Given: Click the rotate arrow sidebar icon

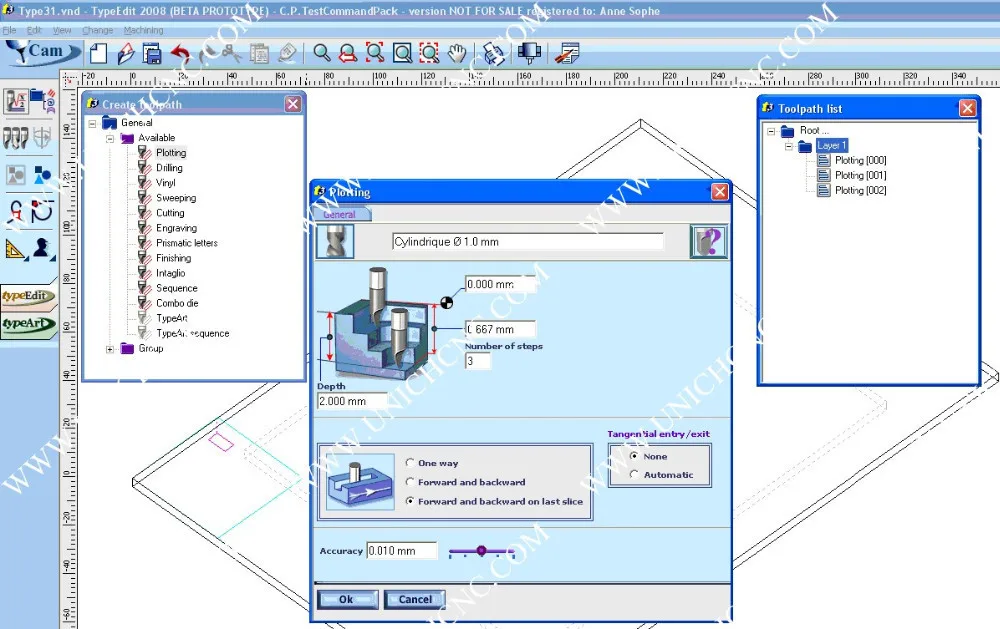Looking at the screenshot, I should click(x=42, y=211).
